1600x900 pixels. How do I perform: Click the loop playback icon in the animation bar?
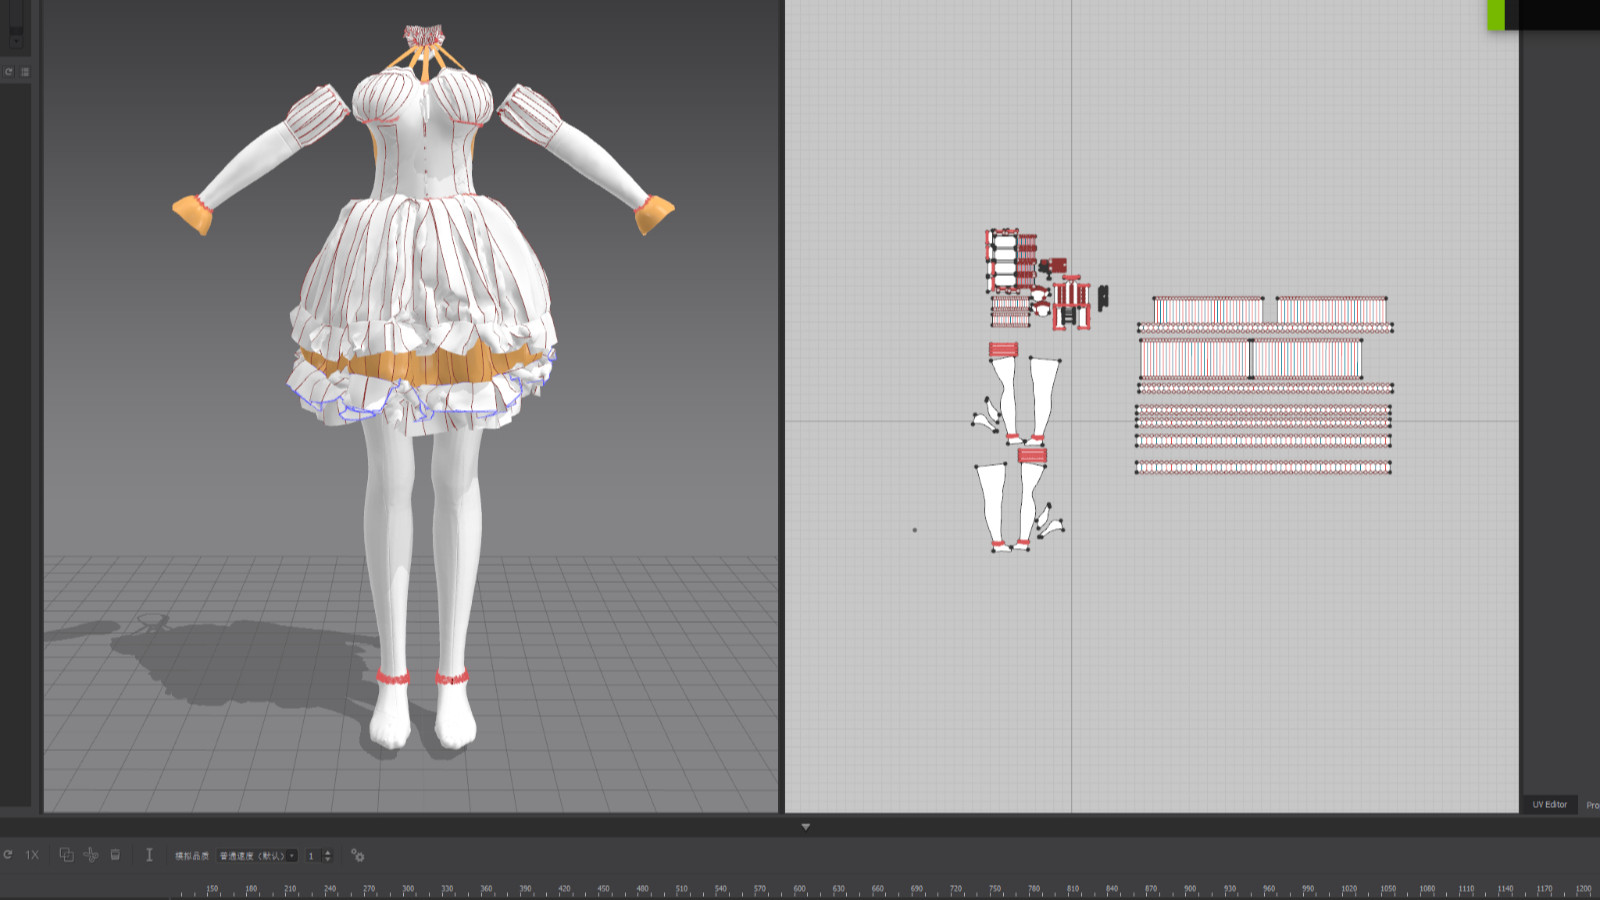click(x=8, y=855)
